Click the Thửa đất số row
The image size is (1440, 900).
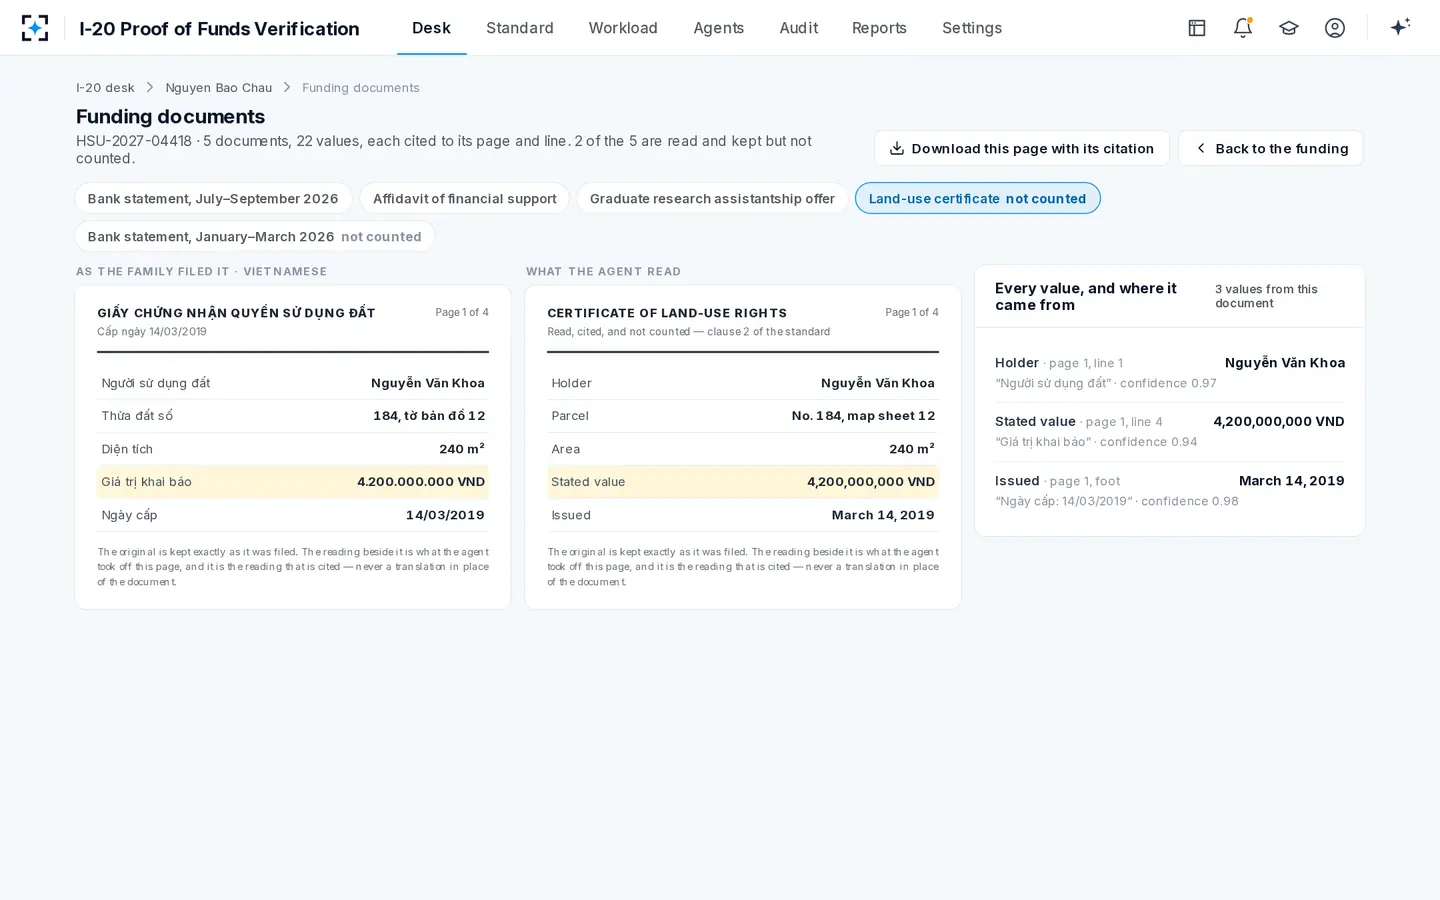(x=293, y=416)
